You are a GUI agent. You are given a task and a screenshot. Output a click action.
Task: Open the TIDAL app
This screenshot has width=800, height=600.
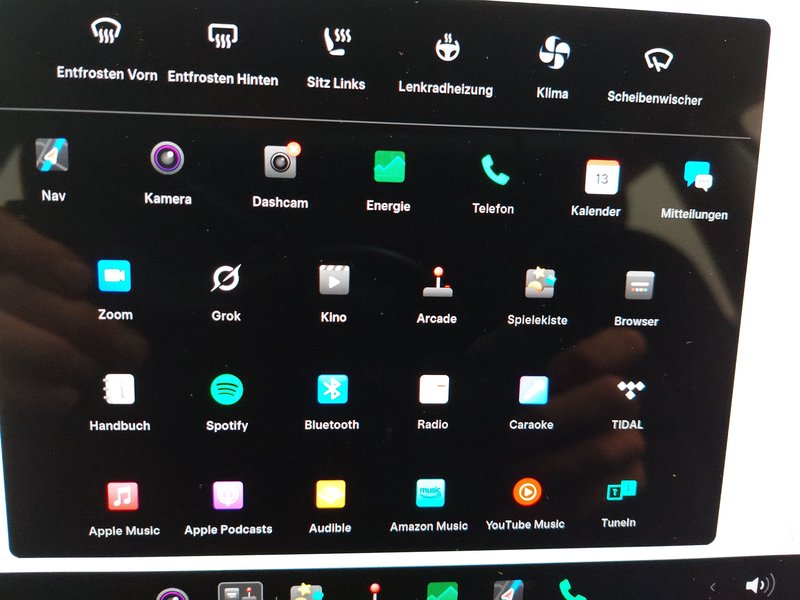pyautogui.click(x=631, y=390)
